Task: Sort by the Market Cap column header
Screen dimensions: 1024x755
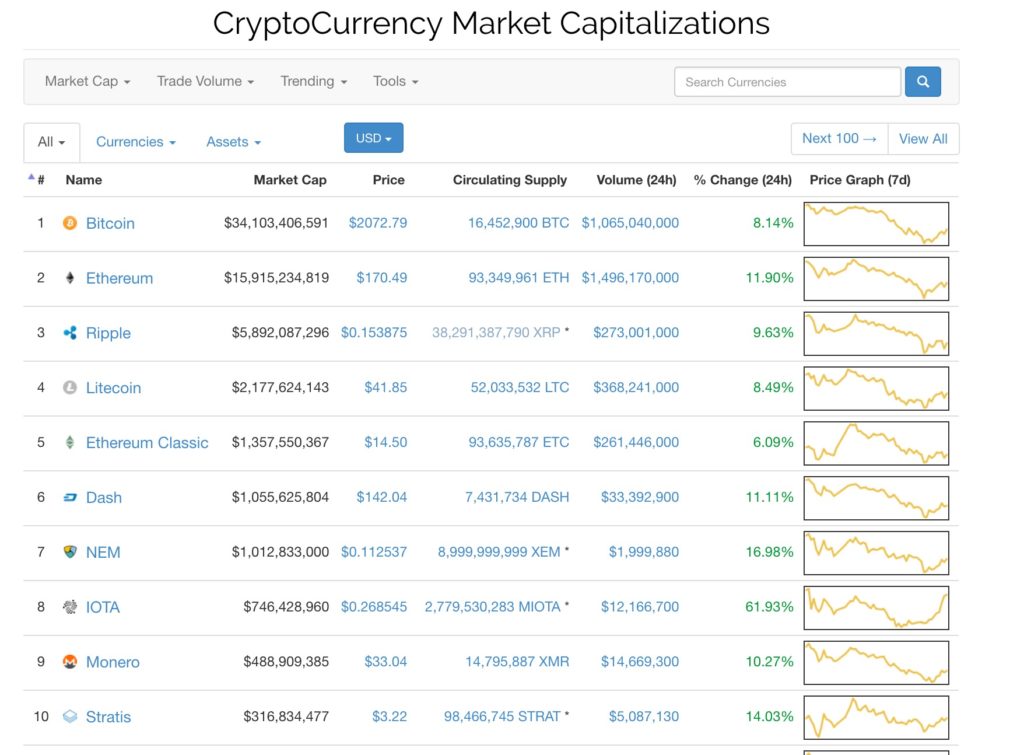Action: click(x=290, y=180)
